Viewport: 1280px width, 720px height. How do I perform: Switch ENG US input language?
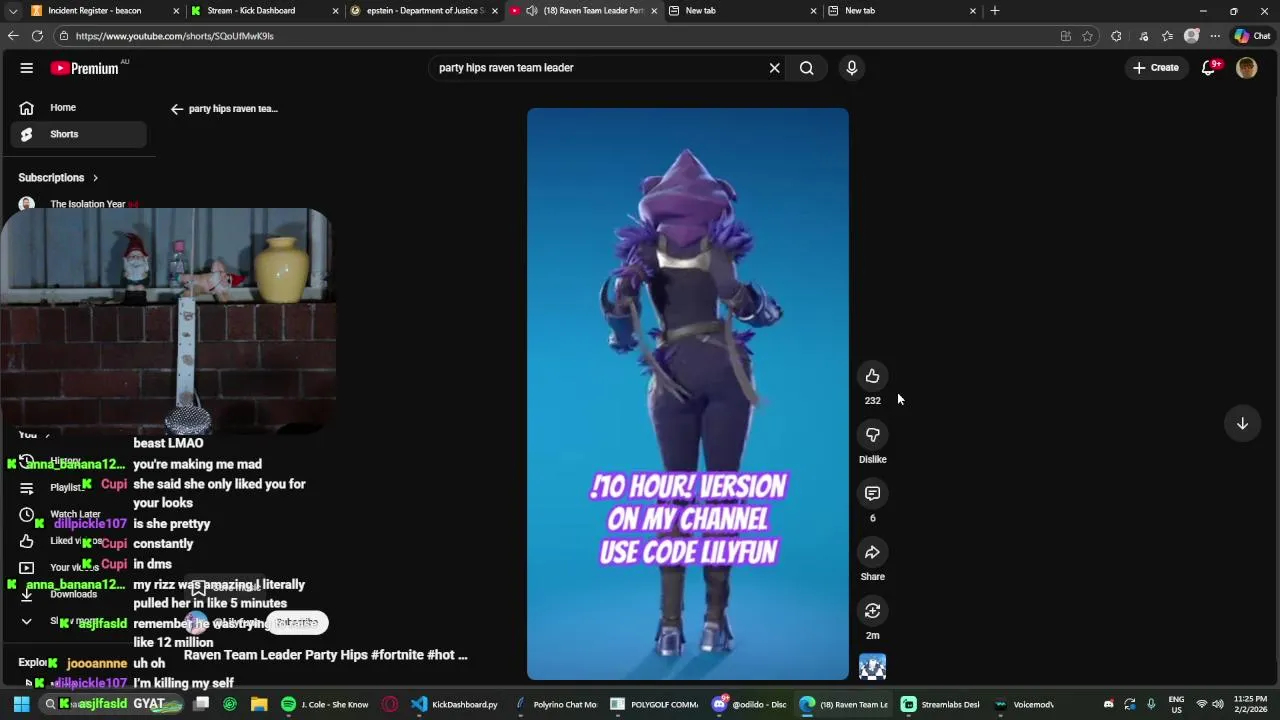pos(1177,704)
